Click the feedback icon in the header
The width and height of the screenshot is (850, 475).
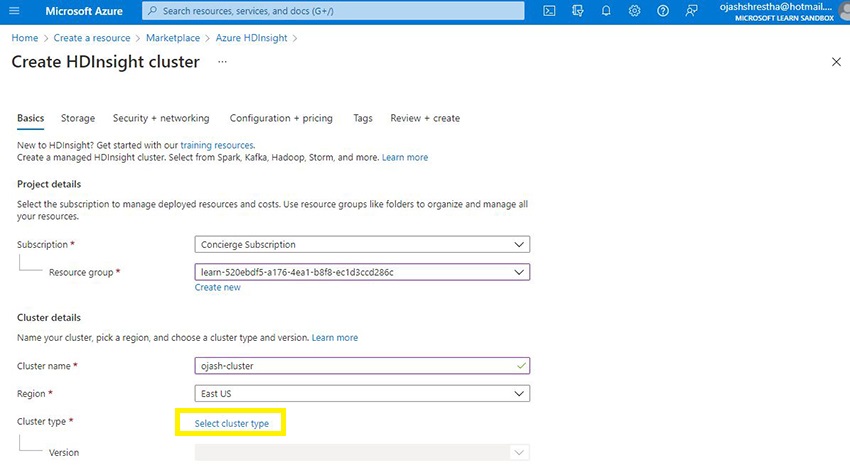[691, 11]
